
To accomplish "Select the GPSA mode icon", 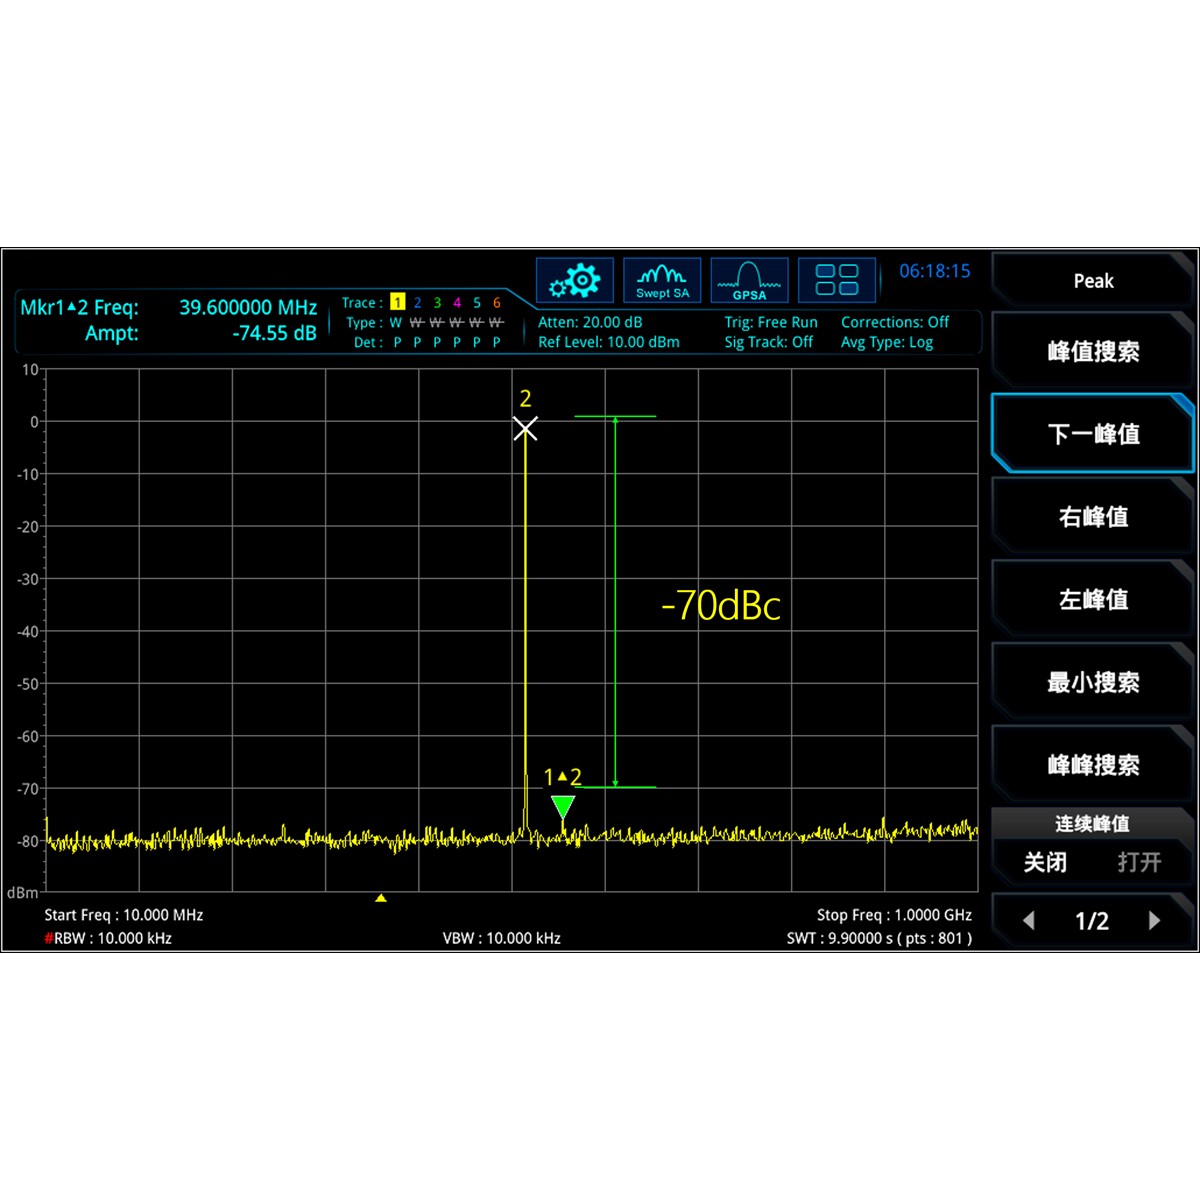I will coord(749,281).
